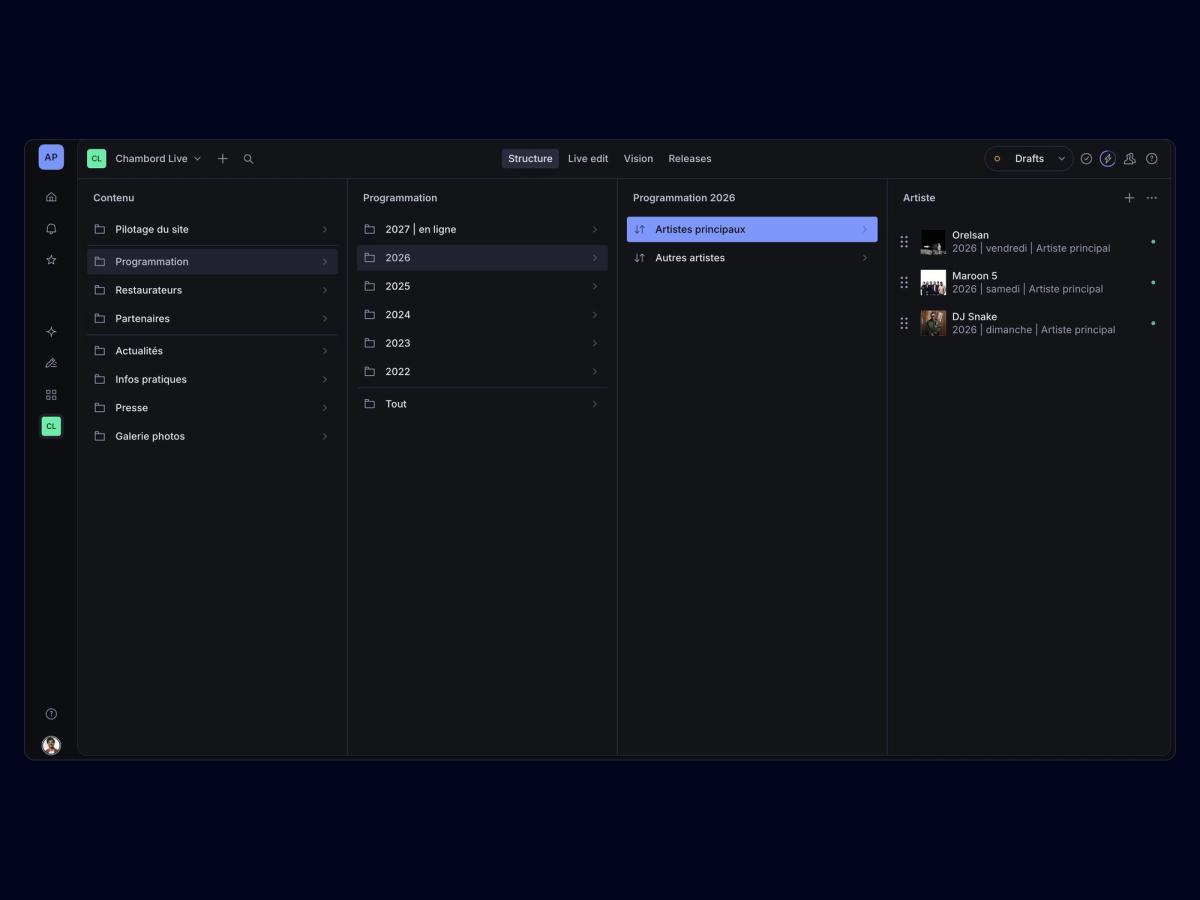Click the drag handle beside Orelsan

[904, 242]
